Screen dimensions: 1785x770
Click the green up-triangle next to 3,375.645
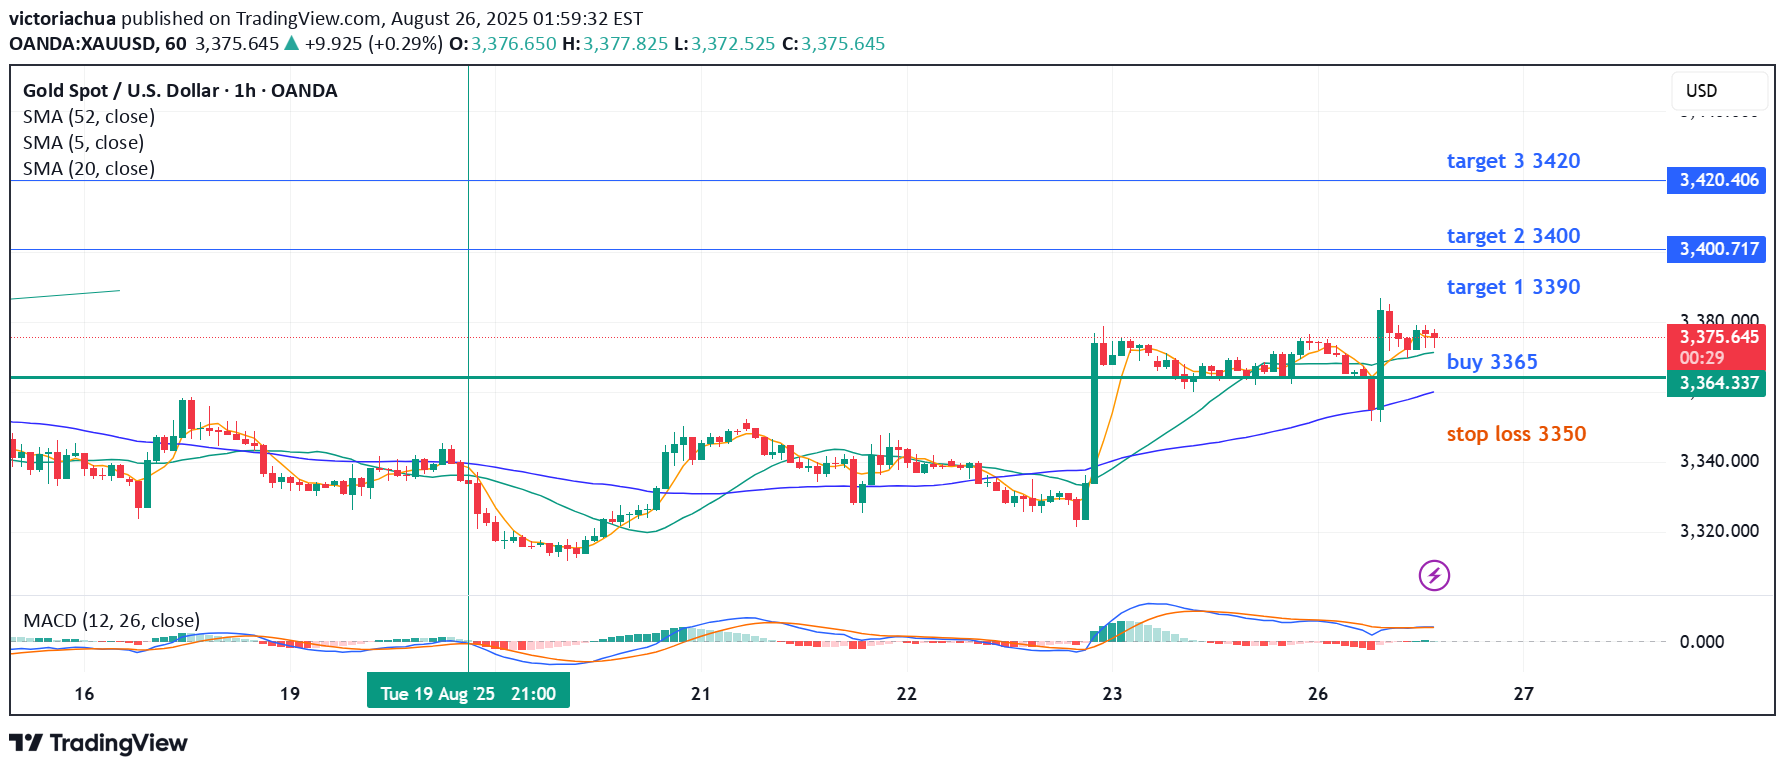click(x=292, y=43)
